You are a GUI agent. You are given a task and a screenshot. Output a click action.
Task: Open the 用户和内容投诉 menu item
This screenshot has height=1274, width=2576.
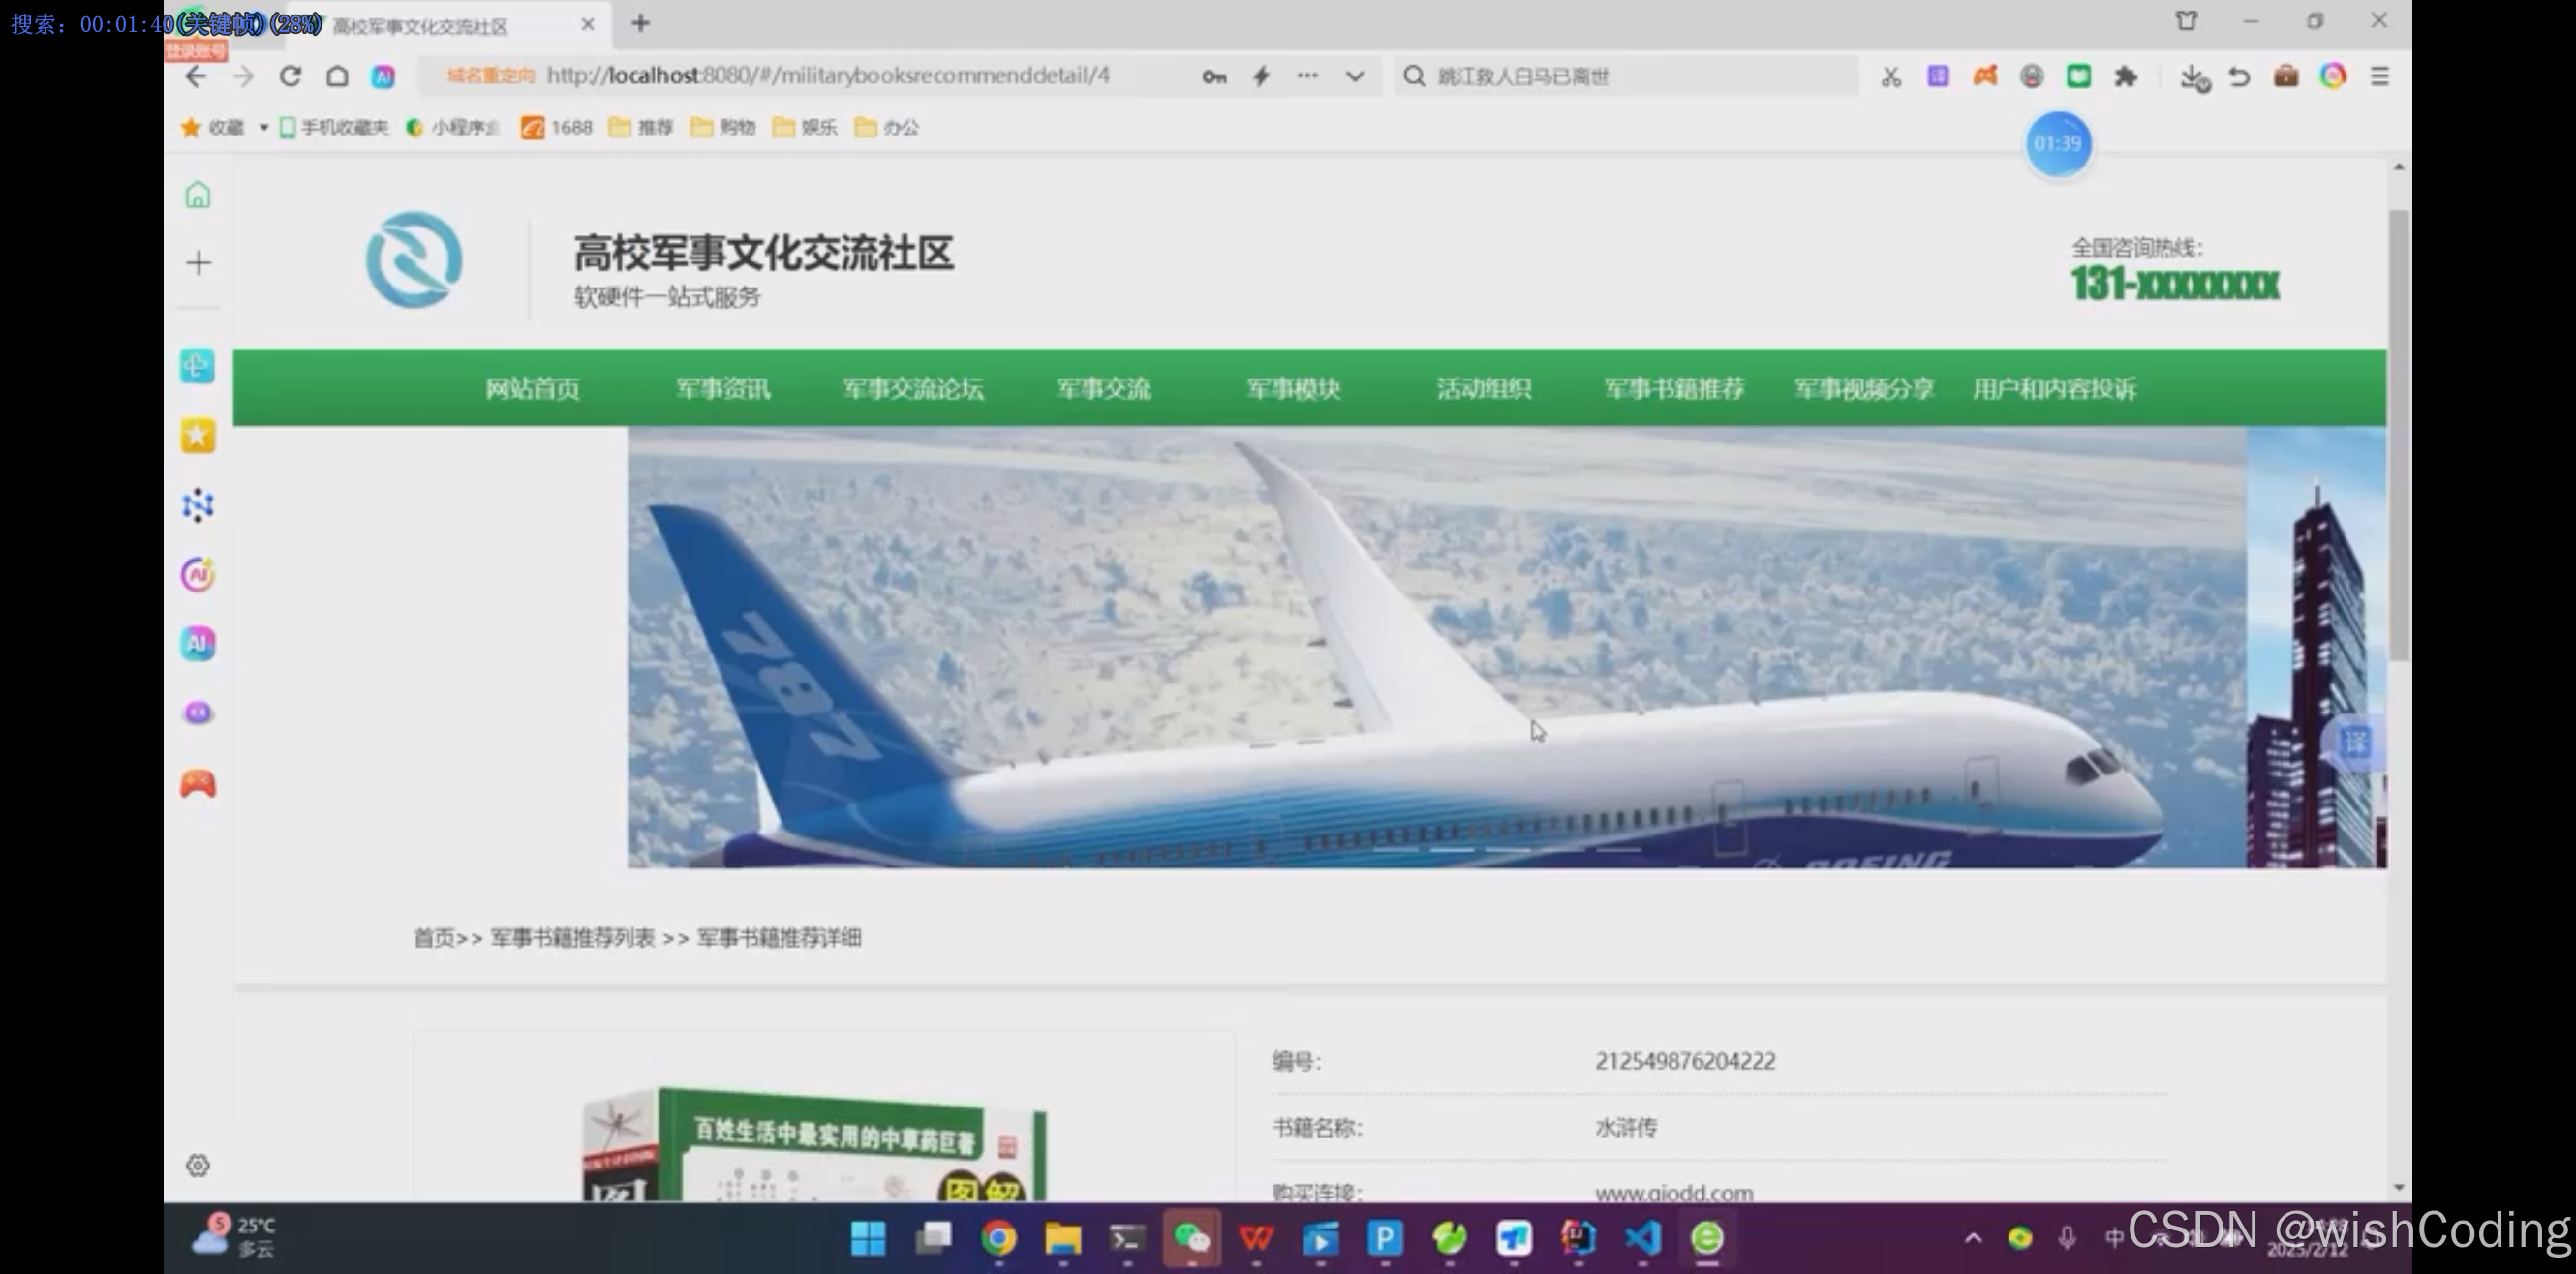pos(2055,388)
